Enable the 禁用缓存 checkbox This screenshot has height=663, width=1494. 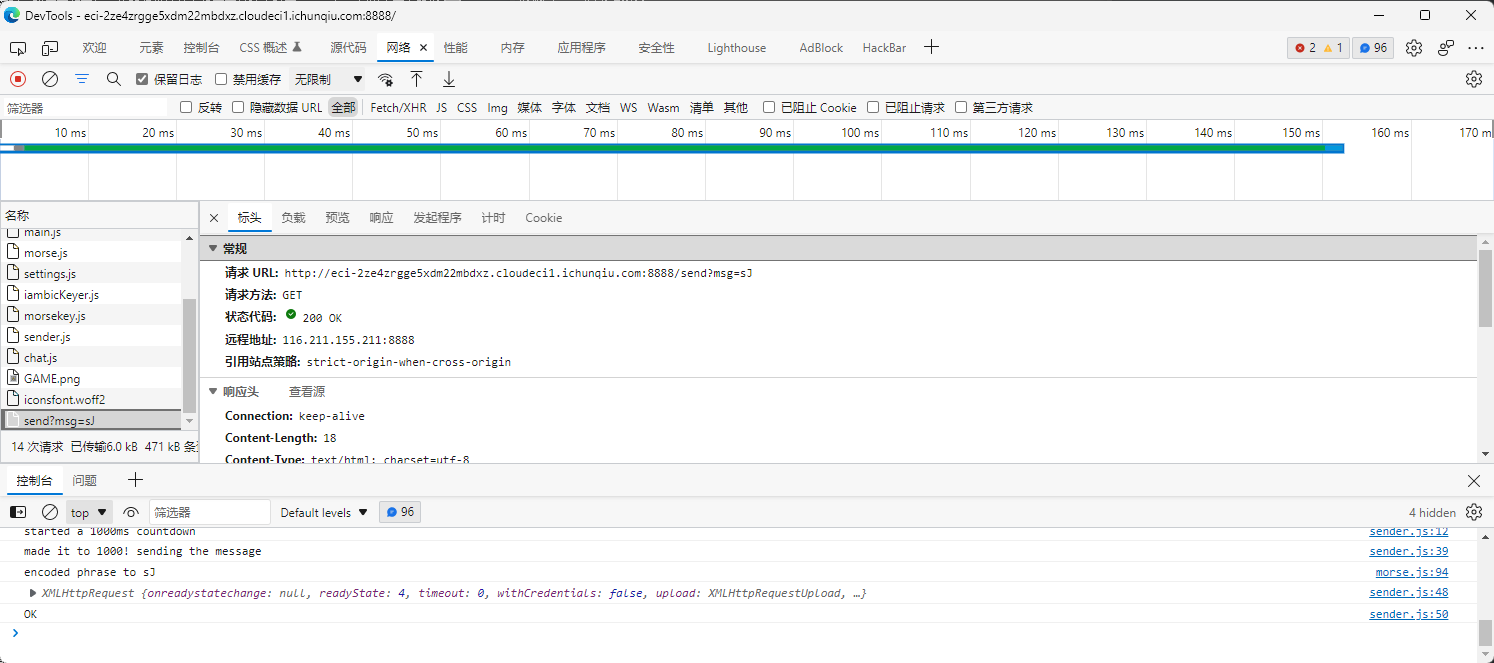pos(221,80)
